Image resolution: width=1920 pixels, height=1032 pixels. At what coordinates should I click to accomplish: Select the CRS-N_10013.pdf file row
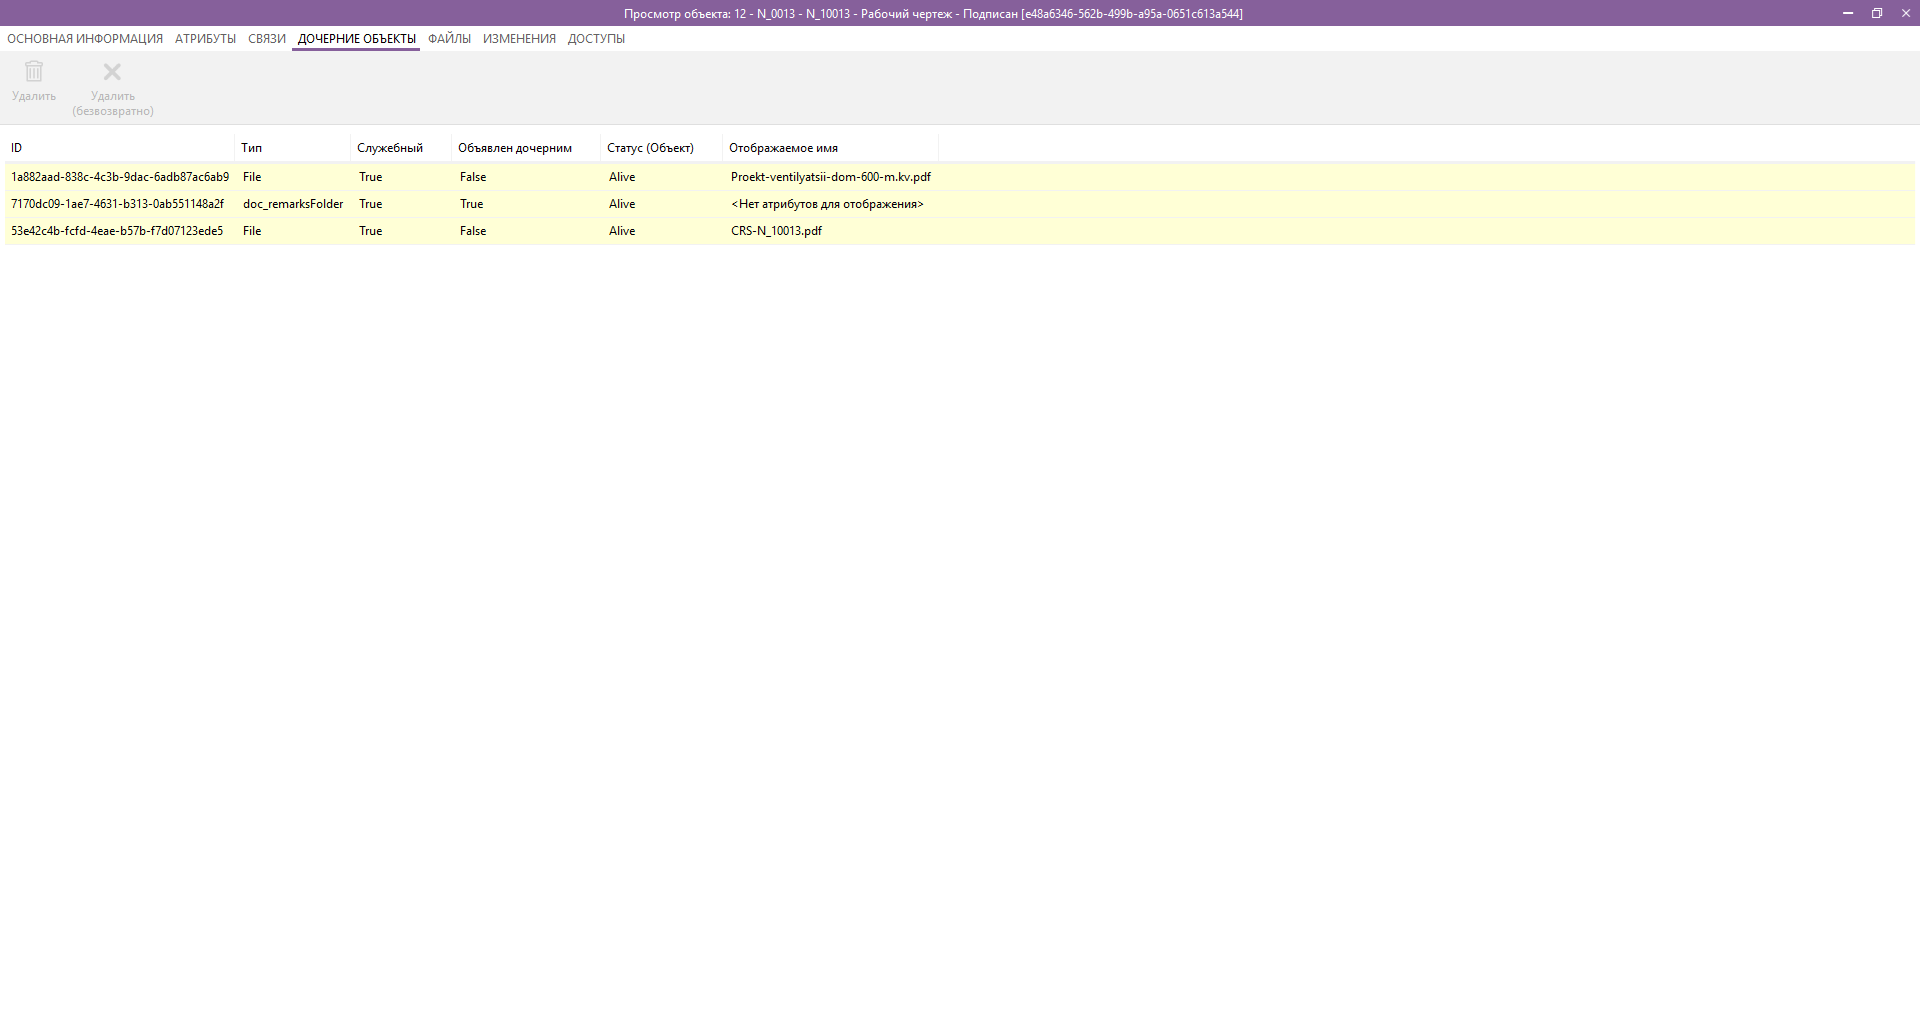click(776, 231)
